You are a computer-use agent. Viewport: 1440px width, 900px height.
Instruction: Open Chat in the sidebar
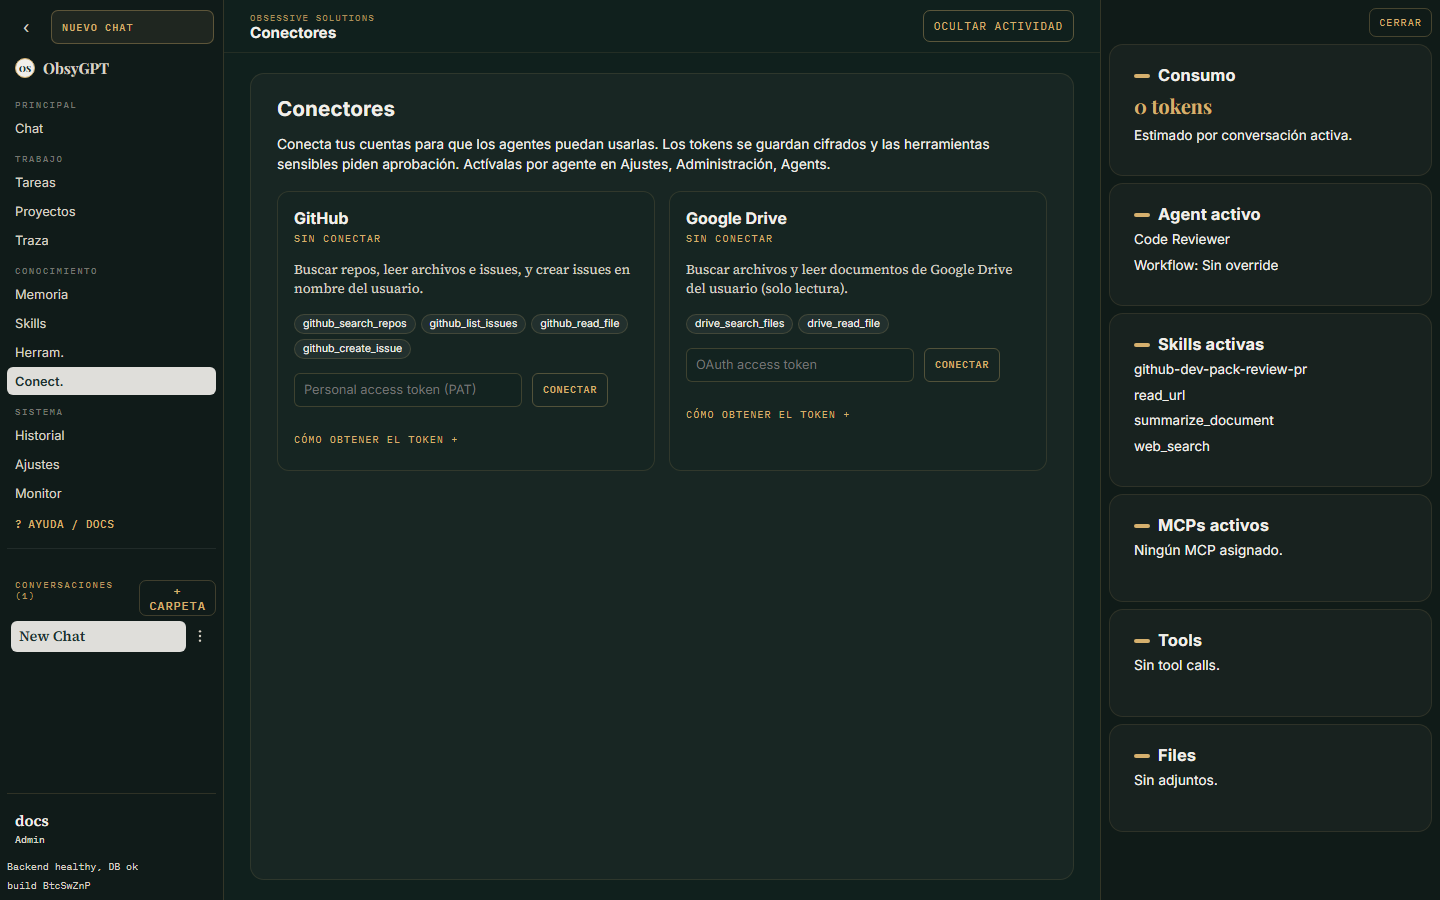111,128
